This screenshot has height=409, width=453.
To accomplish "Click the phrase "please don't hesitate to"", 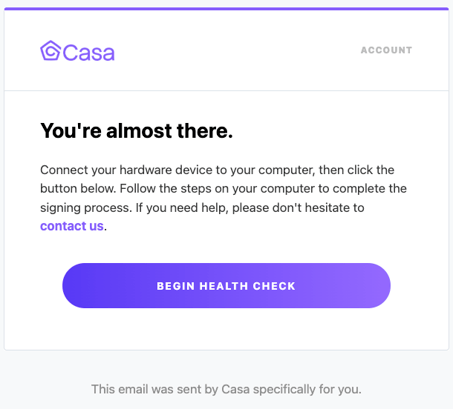I will 298,208.
